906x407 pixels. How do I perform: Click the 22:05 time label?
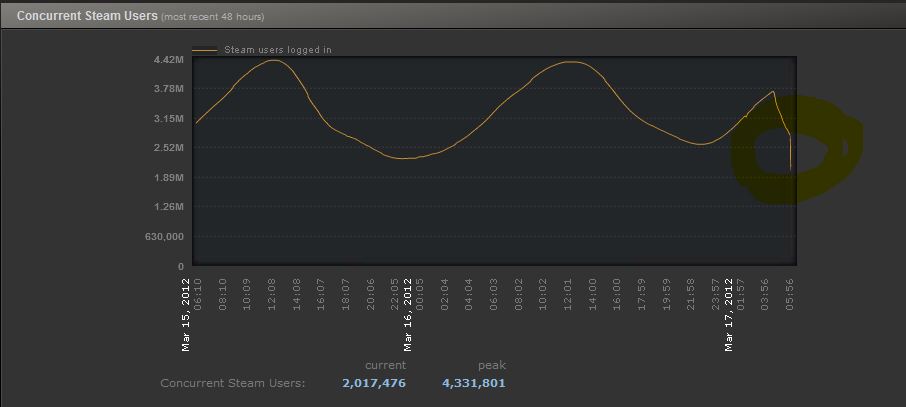point(395,295)
